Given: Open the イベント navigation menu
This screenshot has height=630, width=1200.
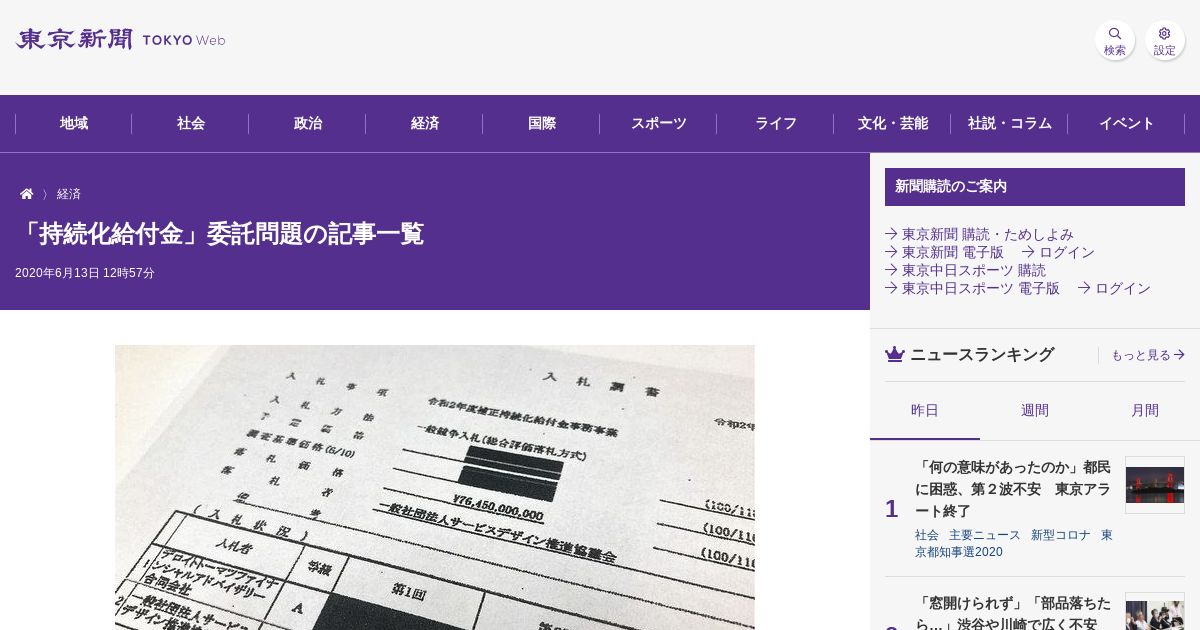Looking at the screenshot, I should click(x=1127, y=123).
